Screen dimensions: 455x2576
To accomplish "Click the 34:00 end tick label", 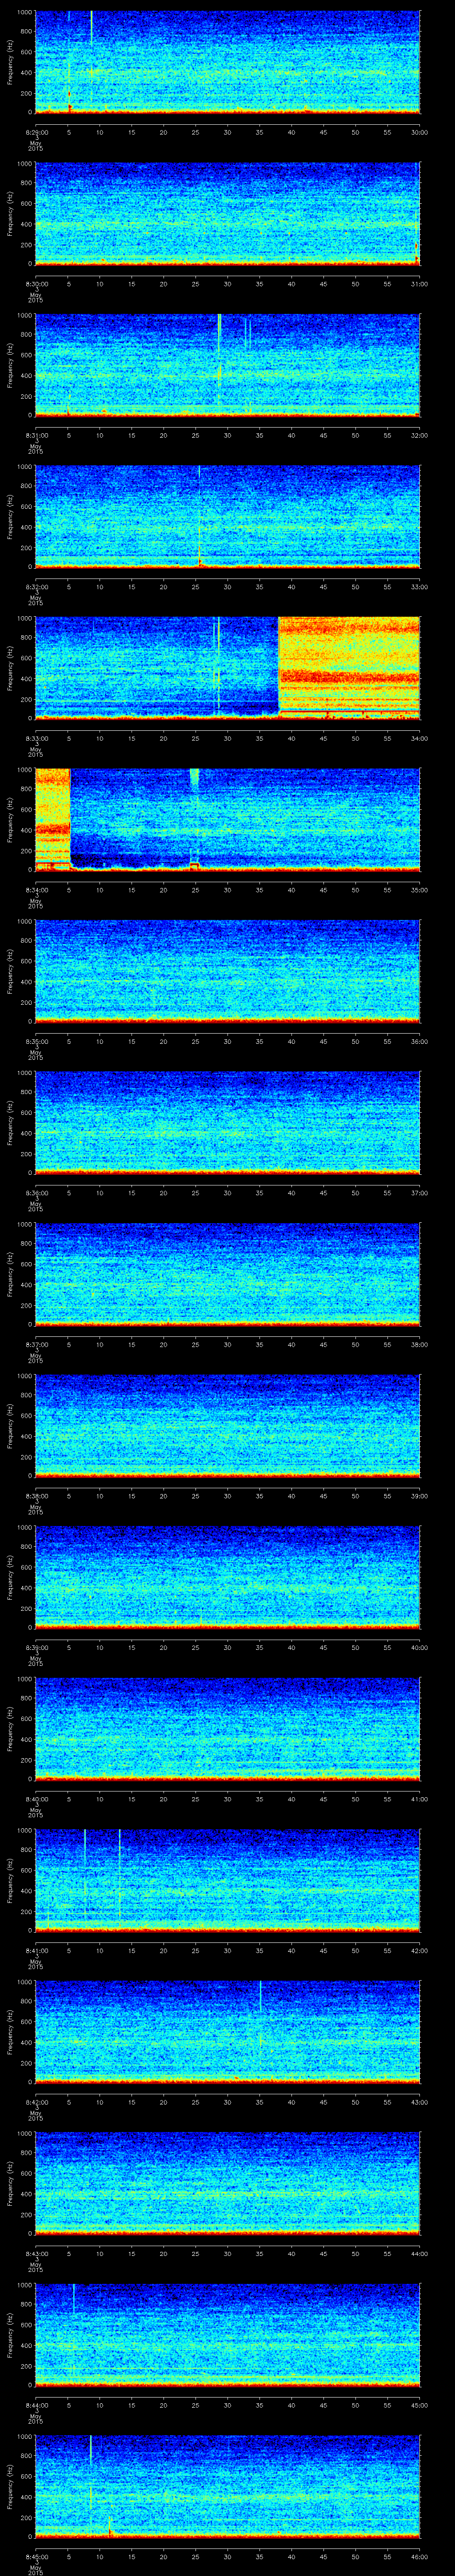I will coord(419,738).
